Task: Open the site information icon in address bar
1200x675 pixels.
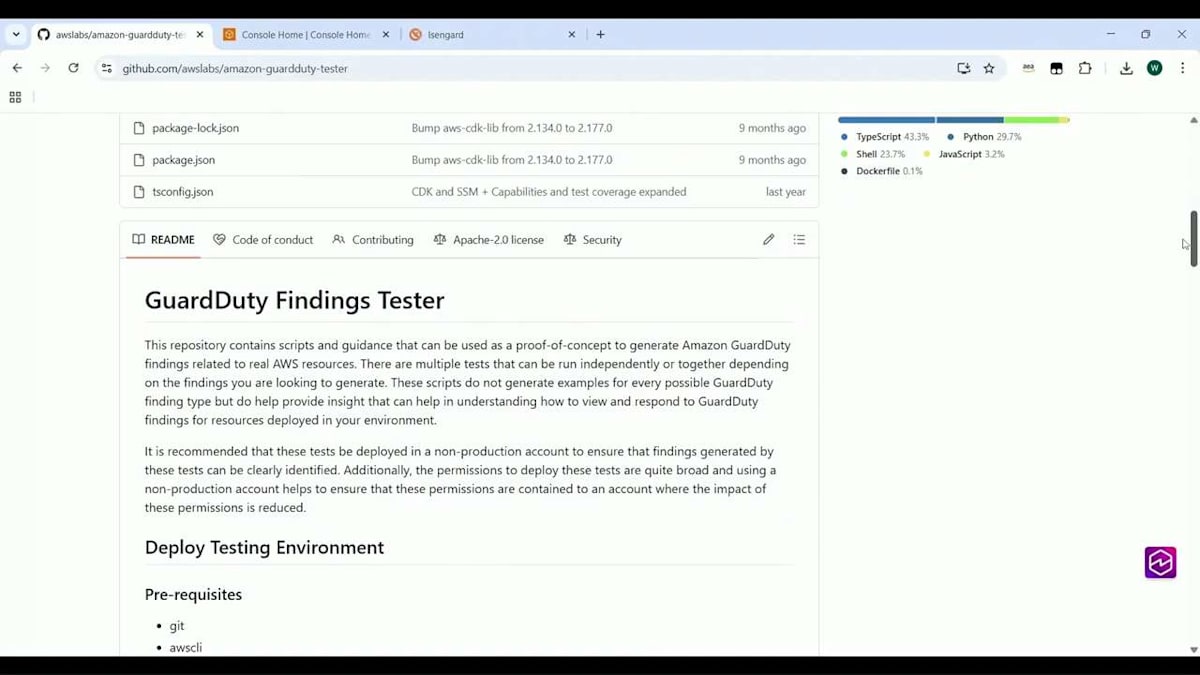Action: 106,68
